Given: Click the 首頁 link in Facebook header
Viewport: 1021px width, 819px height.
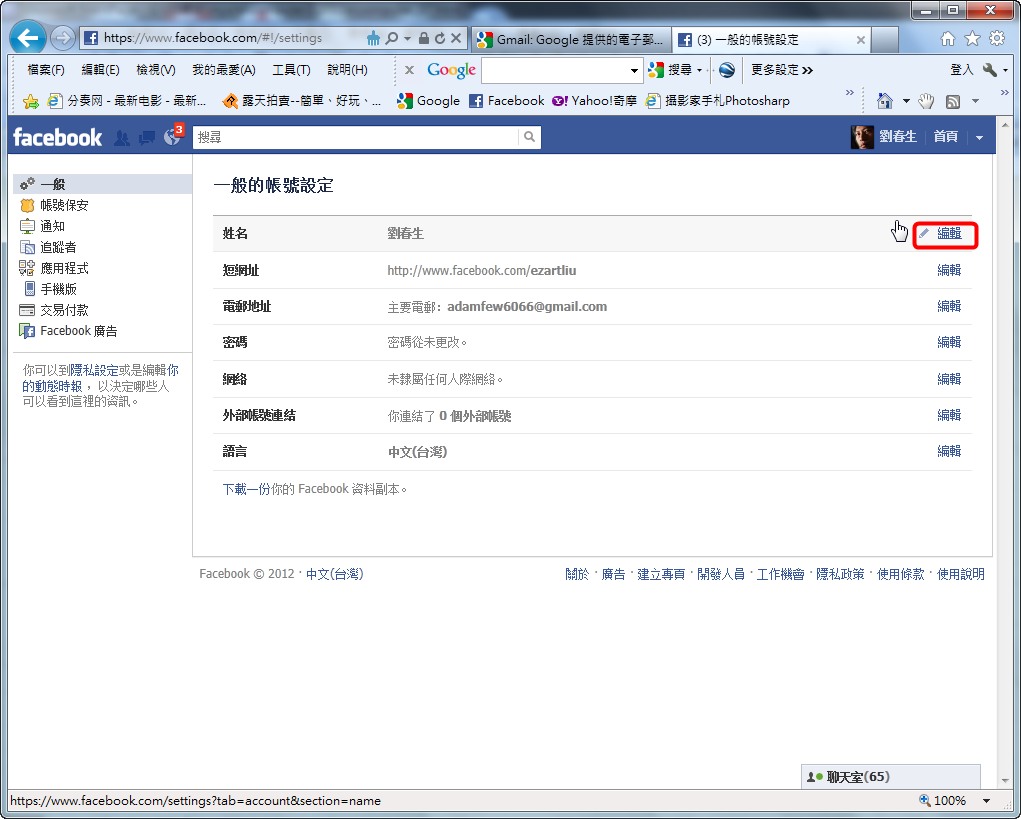Looking at the screenshot, I should pos(945,137).
